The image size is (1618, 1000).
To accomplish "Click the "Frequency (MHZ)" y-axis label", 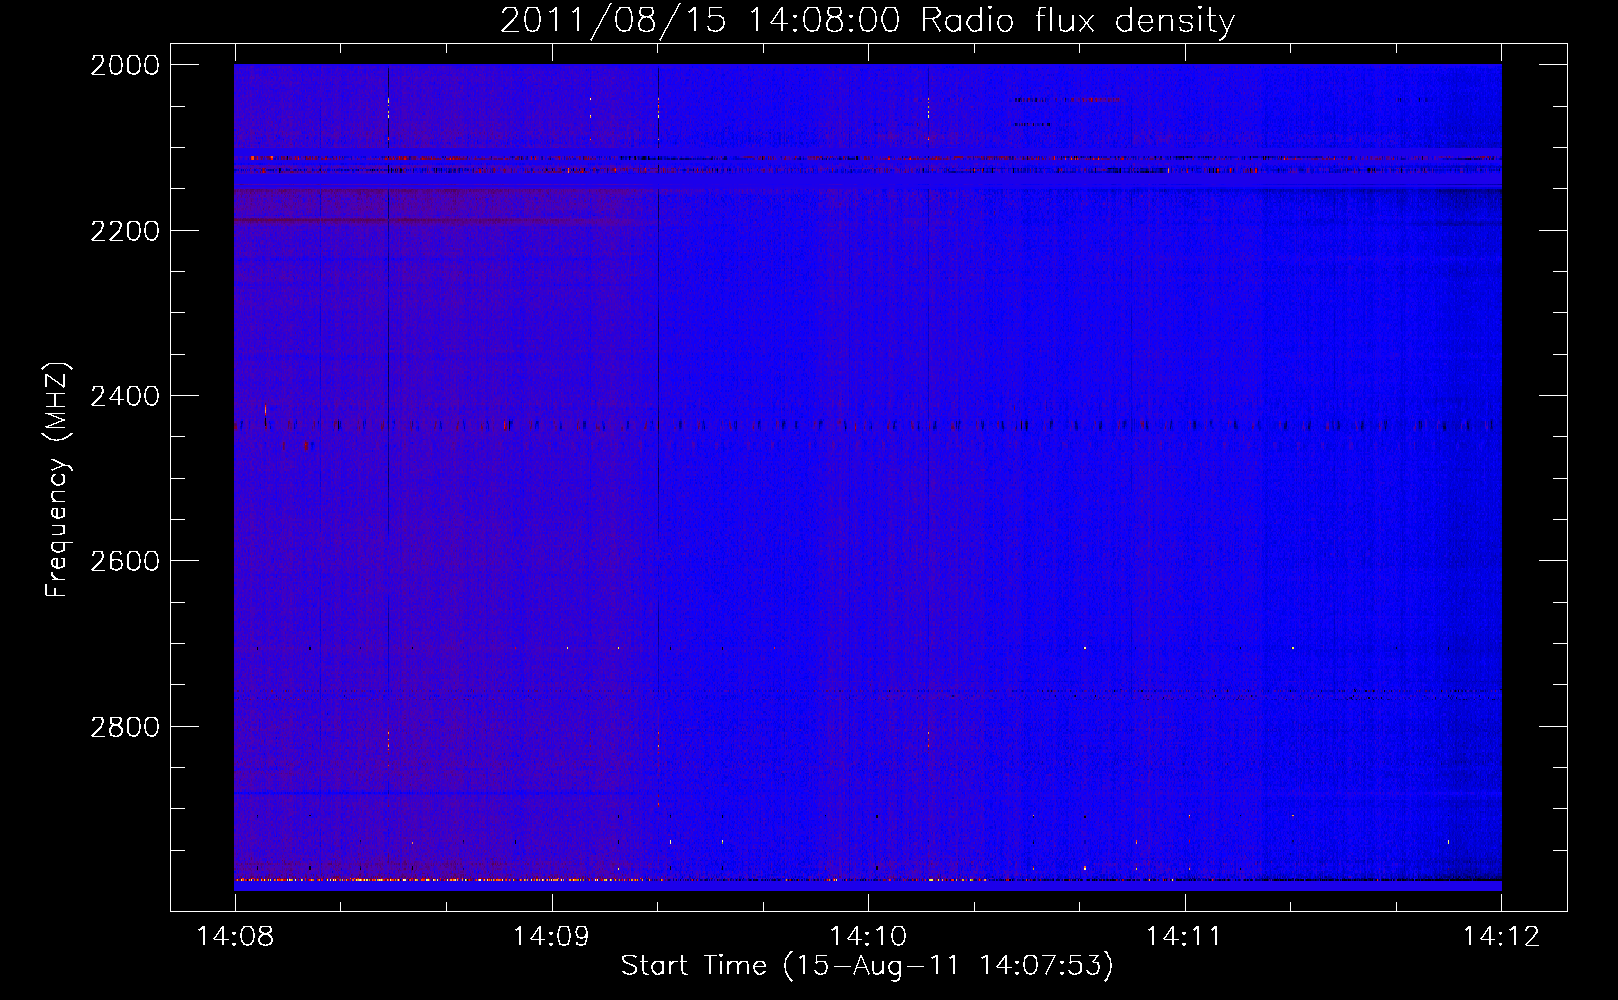I will pos(58,480).
